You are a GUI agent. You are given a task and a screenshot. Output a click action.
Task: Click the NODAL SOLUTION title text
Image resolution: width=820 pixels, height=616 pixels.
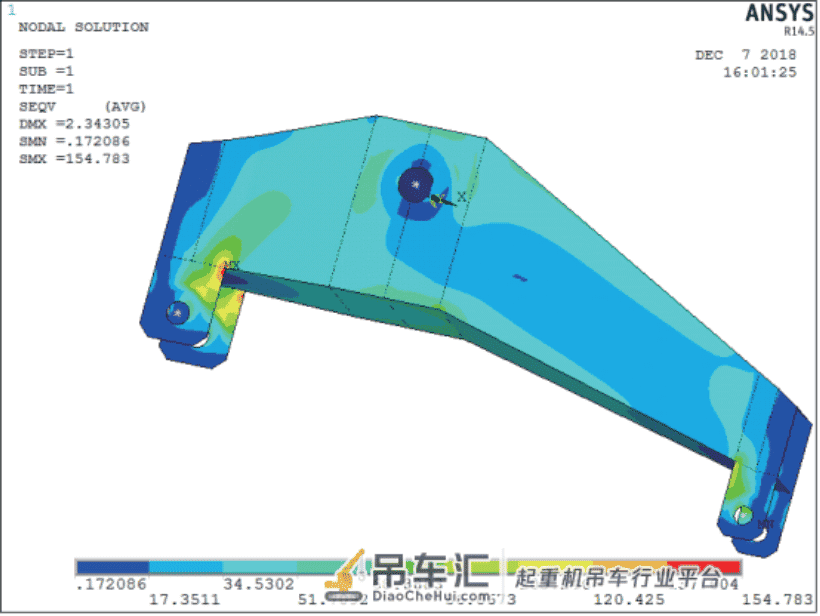pos(84,27)
